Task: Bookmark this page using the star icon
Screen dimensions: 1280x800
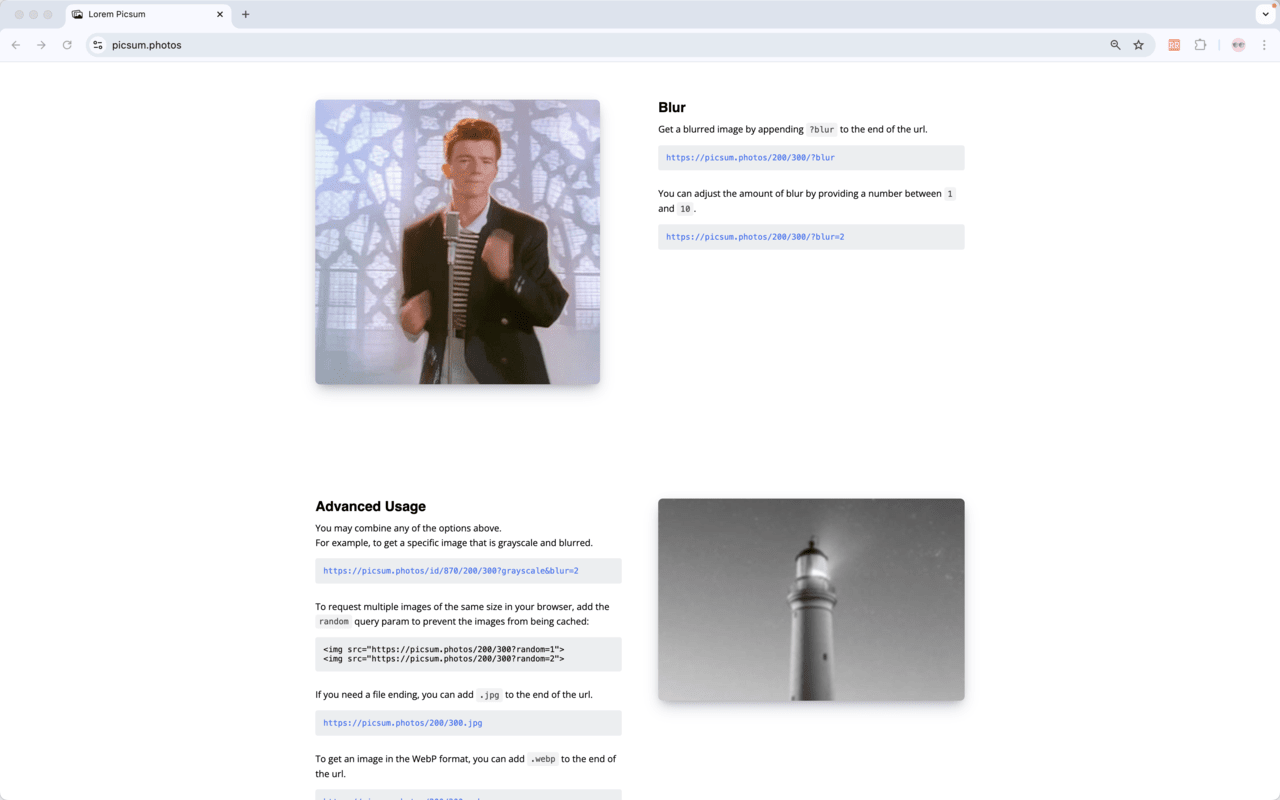Action: coord(1139,45)
